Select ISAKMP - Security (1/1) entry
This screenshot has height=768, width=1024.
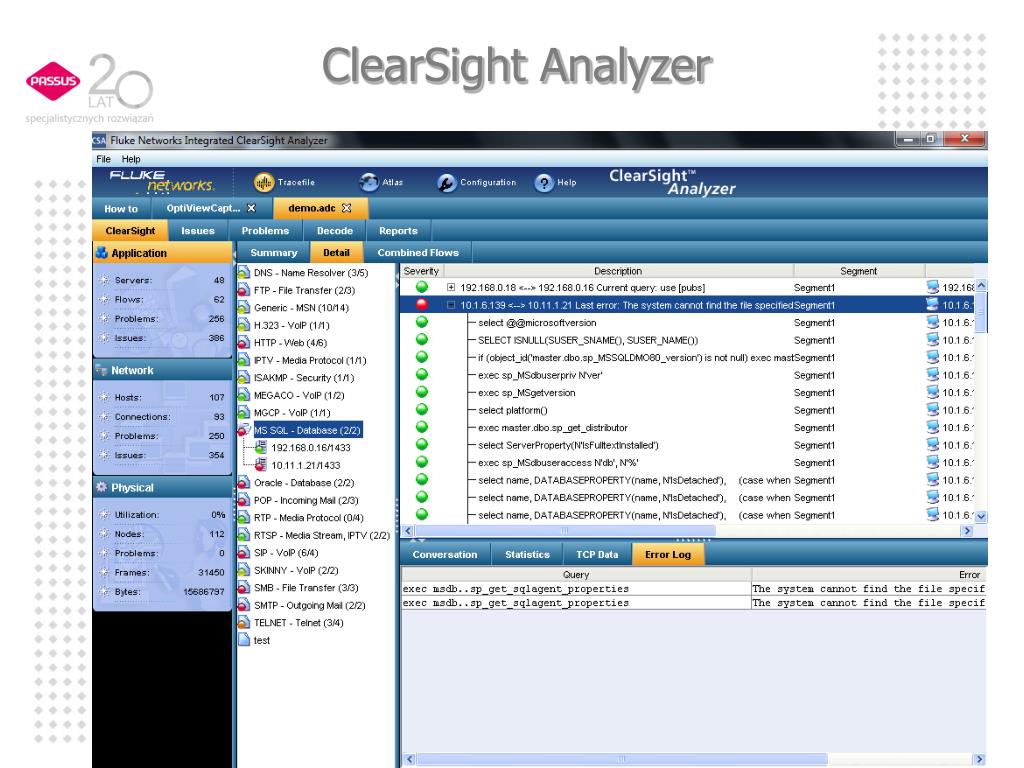tap(304, 377)
